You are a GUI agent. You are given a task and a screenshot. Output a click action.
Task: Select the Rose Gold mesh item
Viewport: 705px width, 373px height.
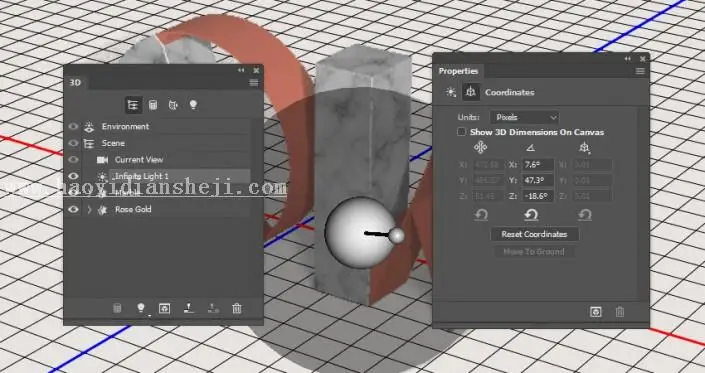(x=133, y=209)
